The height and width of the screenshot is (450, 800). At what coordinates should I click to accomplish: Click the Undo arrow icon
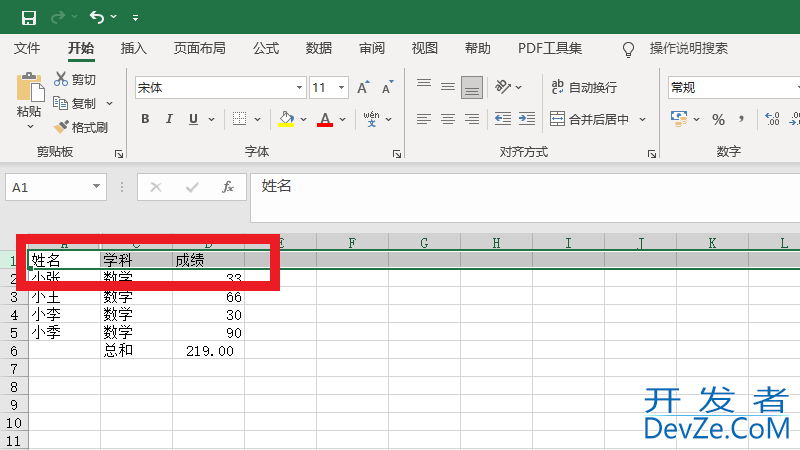[x=97, y=17]
